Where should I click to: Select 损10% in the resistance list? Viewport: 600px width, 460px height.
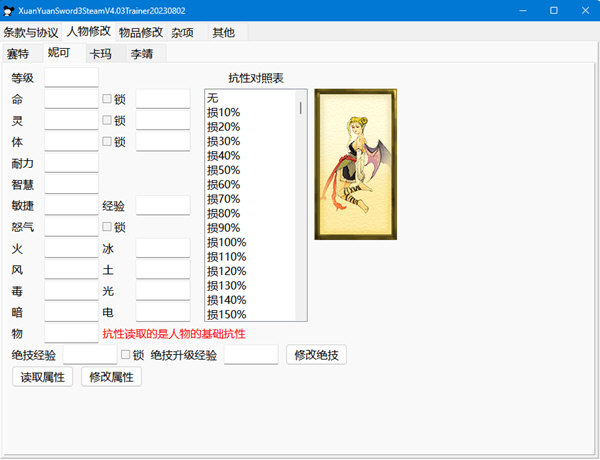click(250, 113)
